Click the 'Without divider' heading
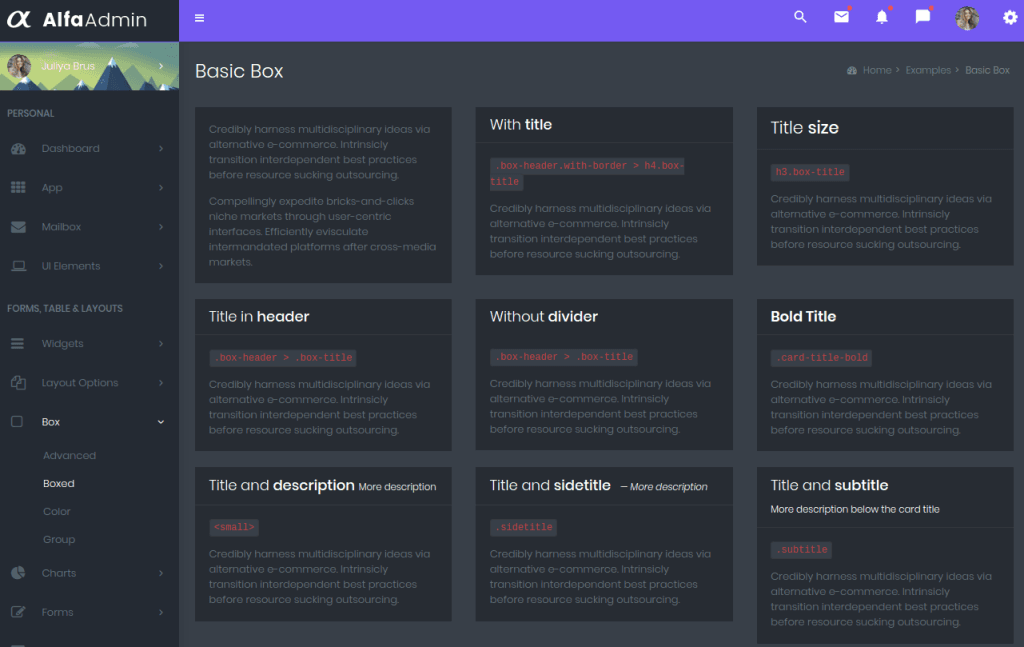 [x=543, y=317]
